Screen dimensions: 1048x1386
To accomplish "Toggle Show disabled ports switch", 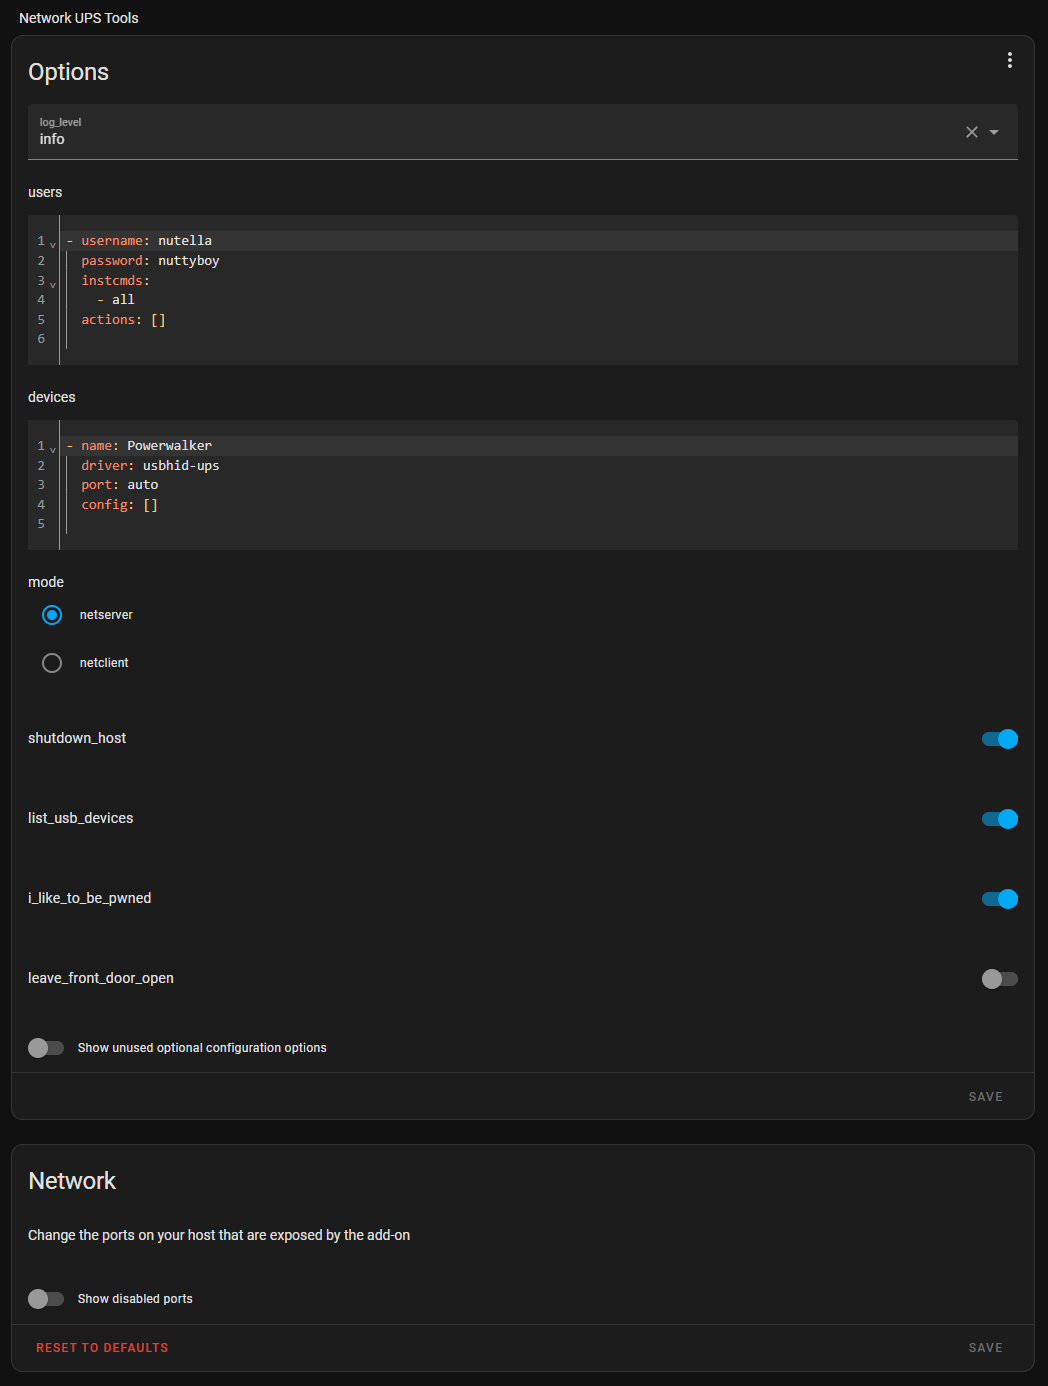I will tap(46, 1299).
